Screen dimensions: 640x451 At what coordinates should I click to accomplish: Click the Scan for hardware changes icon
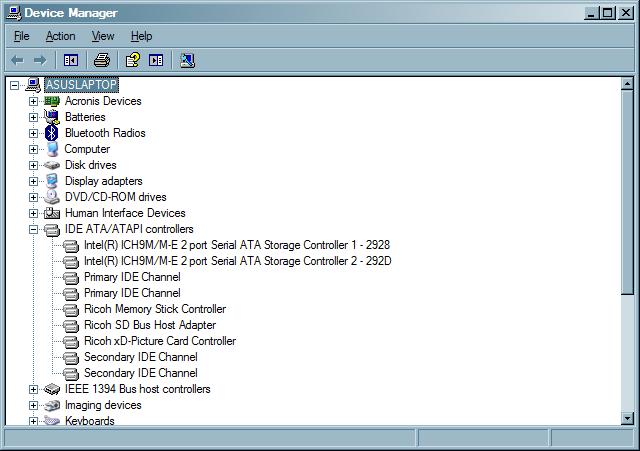(187, 60)
